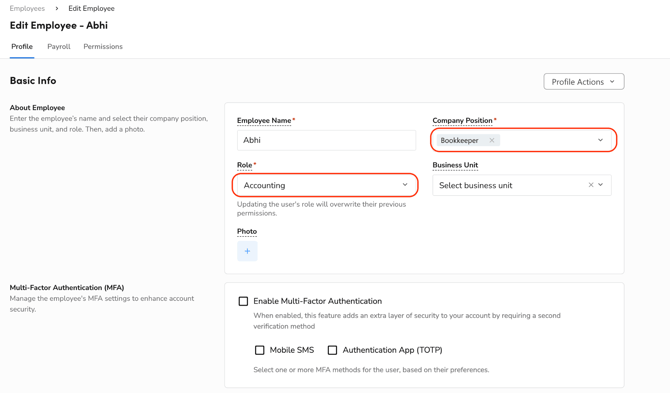Tick the Mobile SMS checkbox

pyautogui.click(x=259, y=350)
